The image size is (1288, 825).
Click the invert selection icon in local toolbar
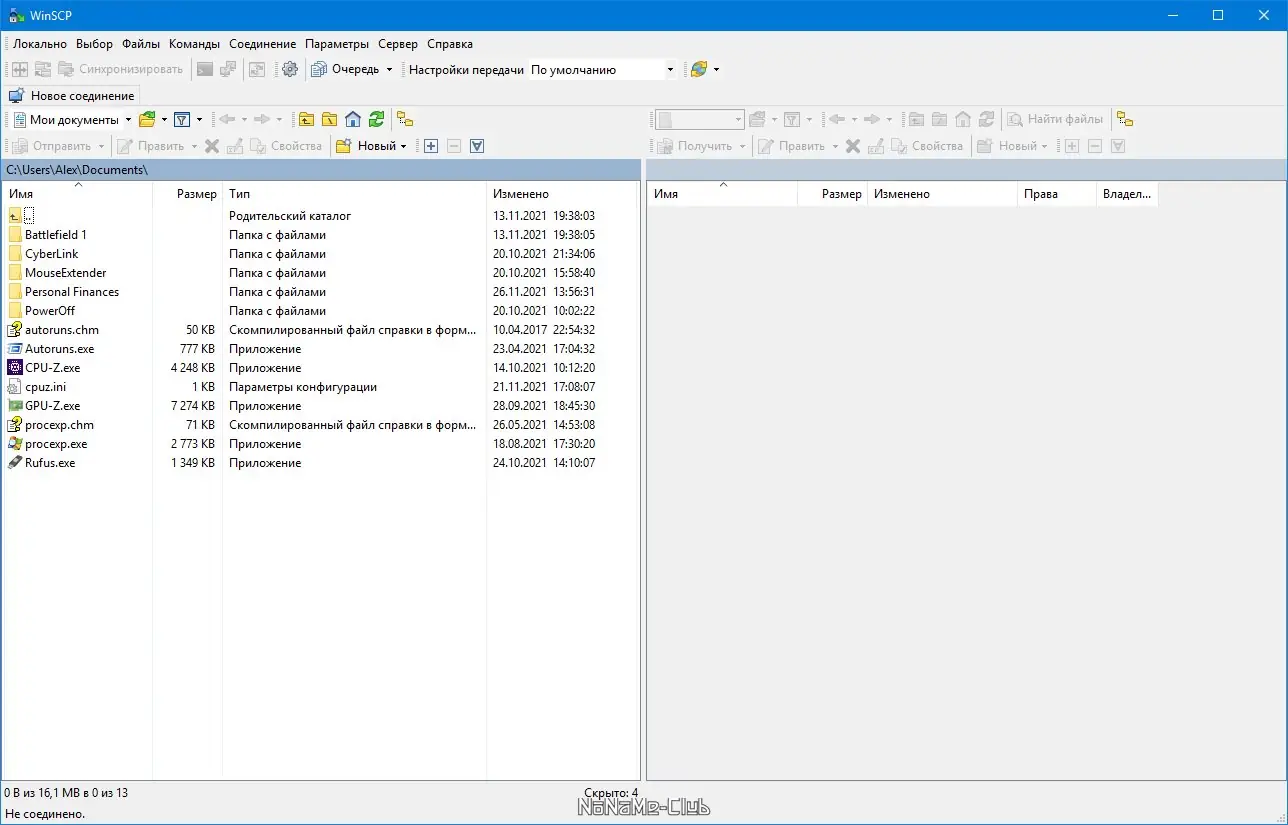pos(477,146)
